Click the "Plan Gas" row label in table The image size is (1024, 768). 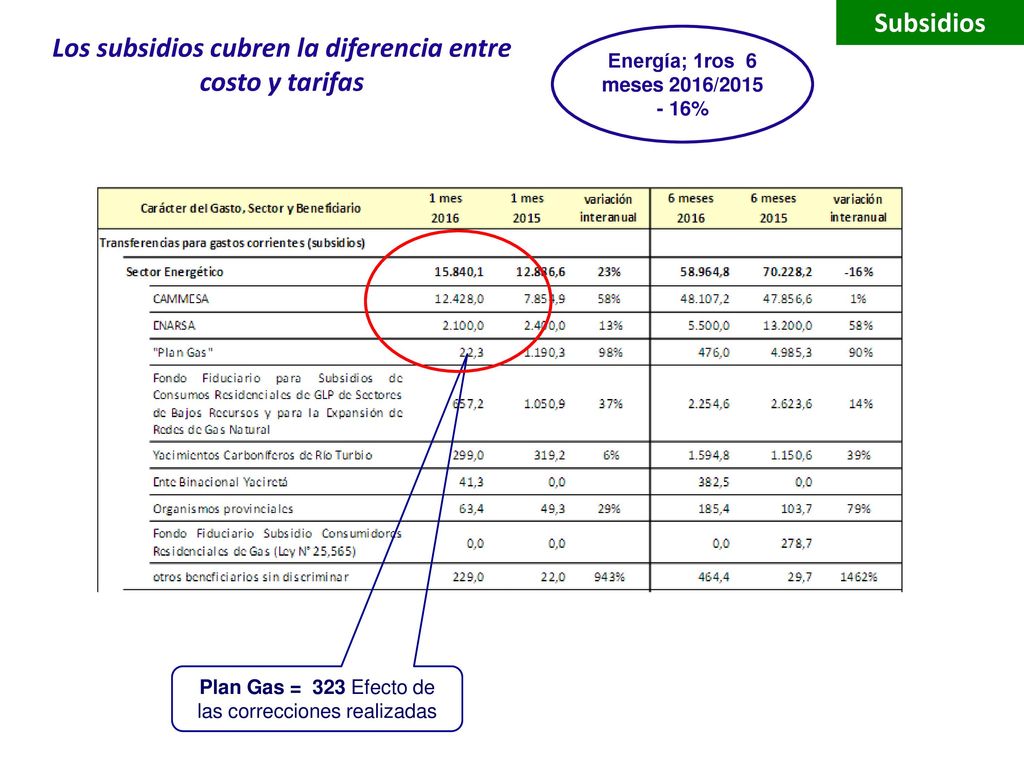[183, 353]
